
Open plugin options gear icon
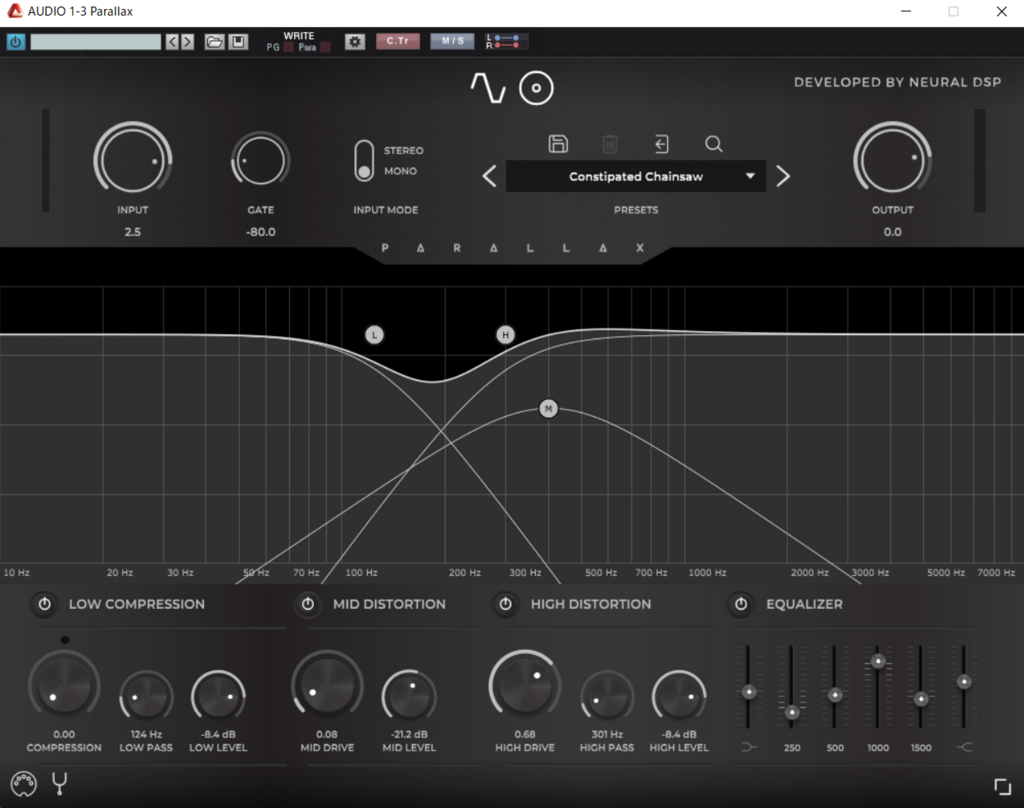point(355,42)
